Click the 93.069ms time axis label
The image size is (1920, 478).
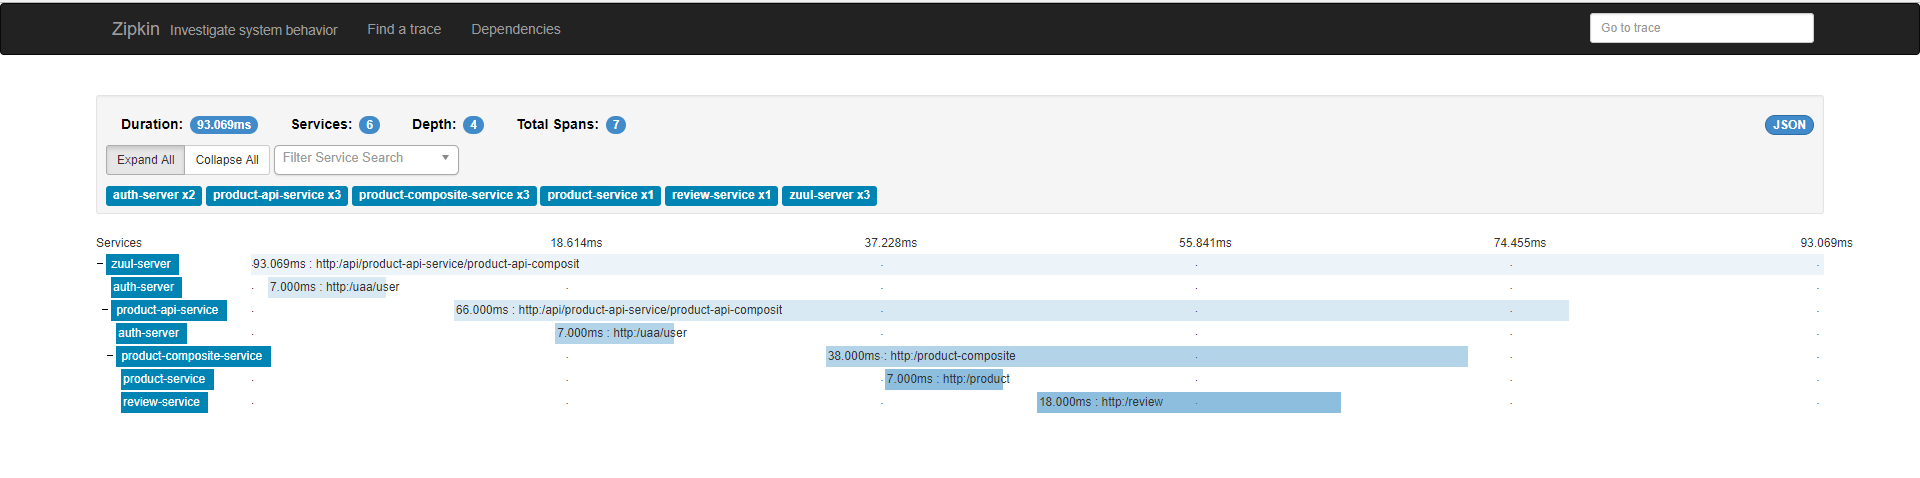[1826, 243]
